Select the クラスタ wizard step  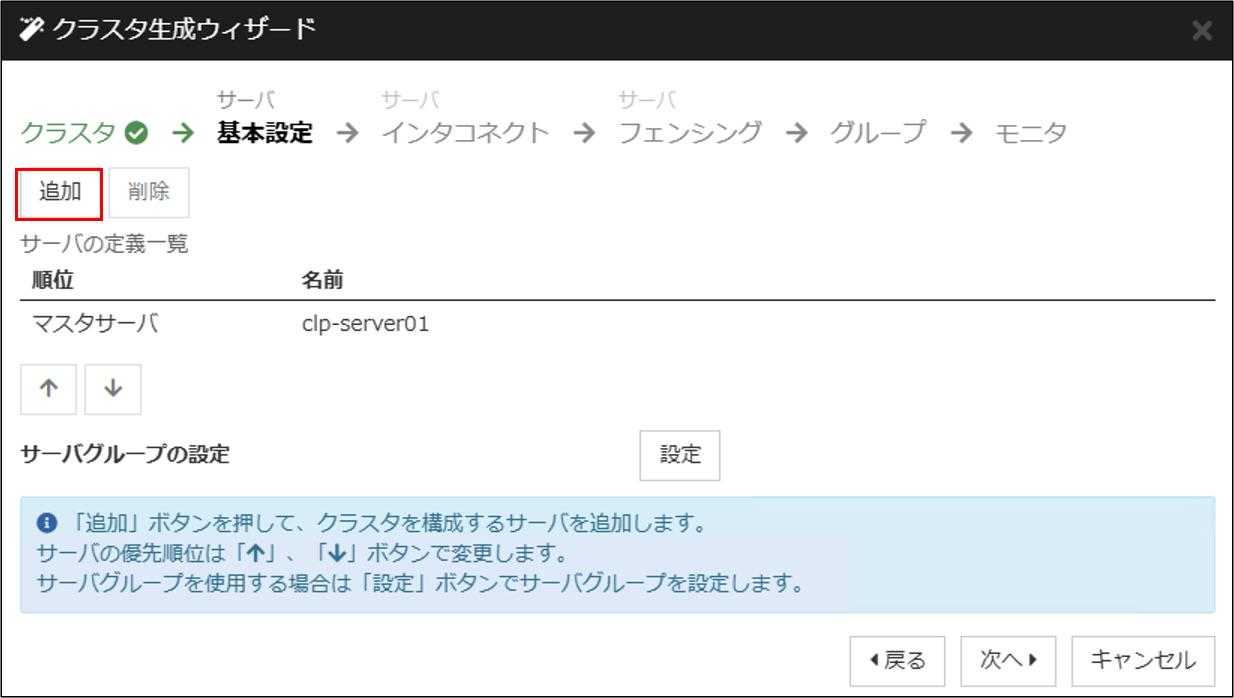[69, 133]
